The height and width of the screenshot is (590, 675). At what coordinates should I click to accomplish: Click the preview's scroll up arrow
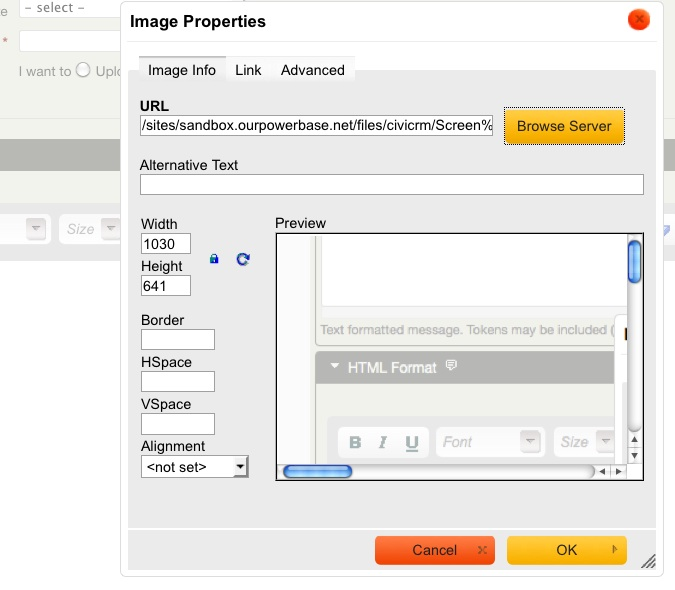[634, 438]
